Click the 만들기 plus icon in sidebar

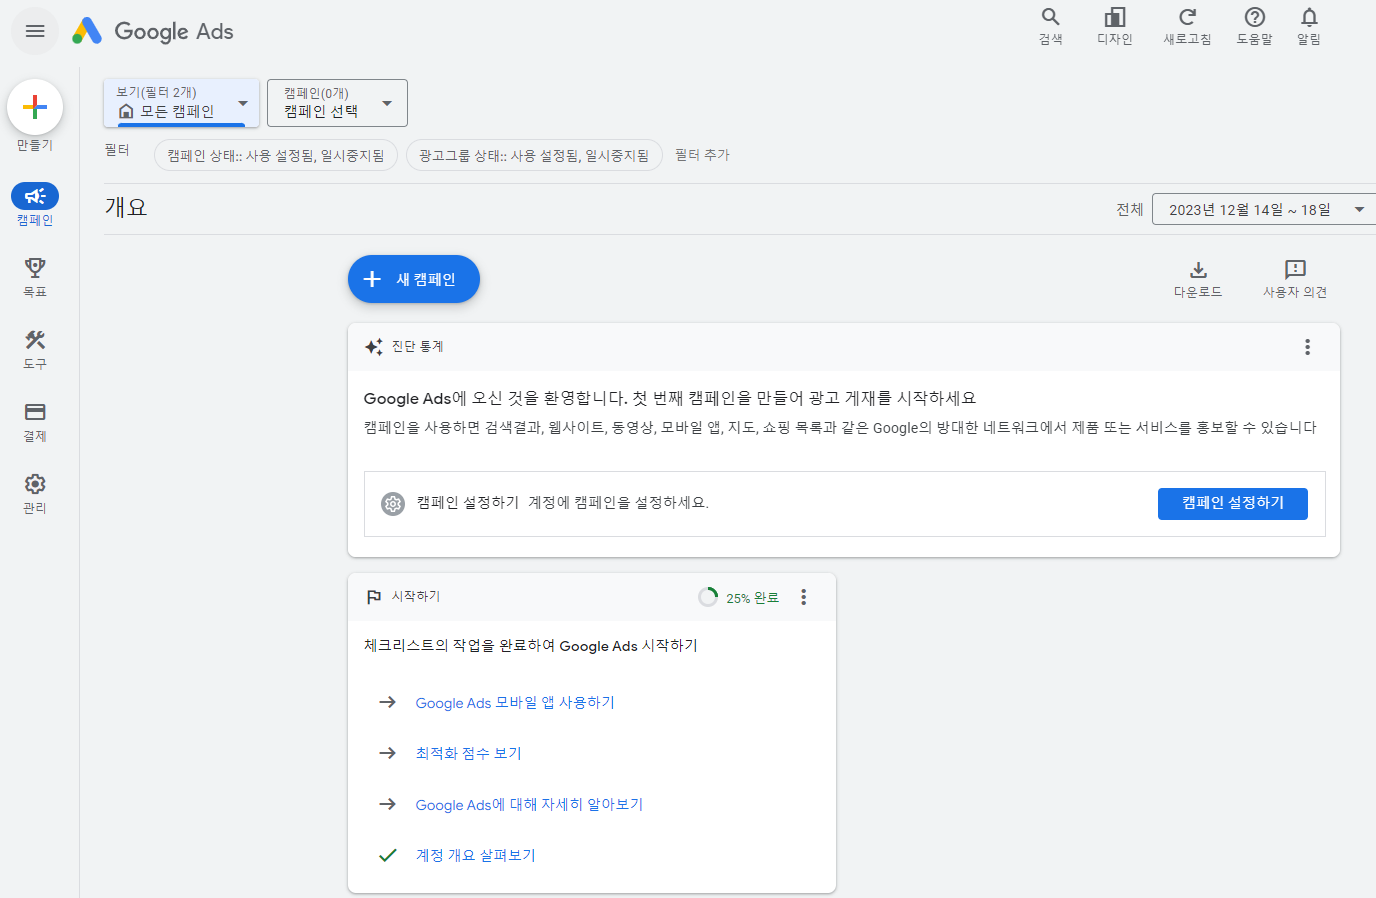point(34,105)
